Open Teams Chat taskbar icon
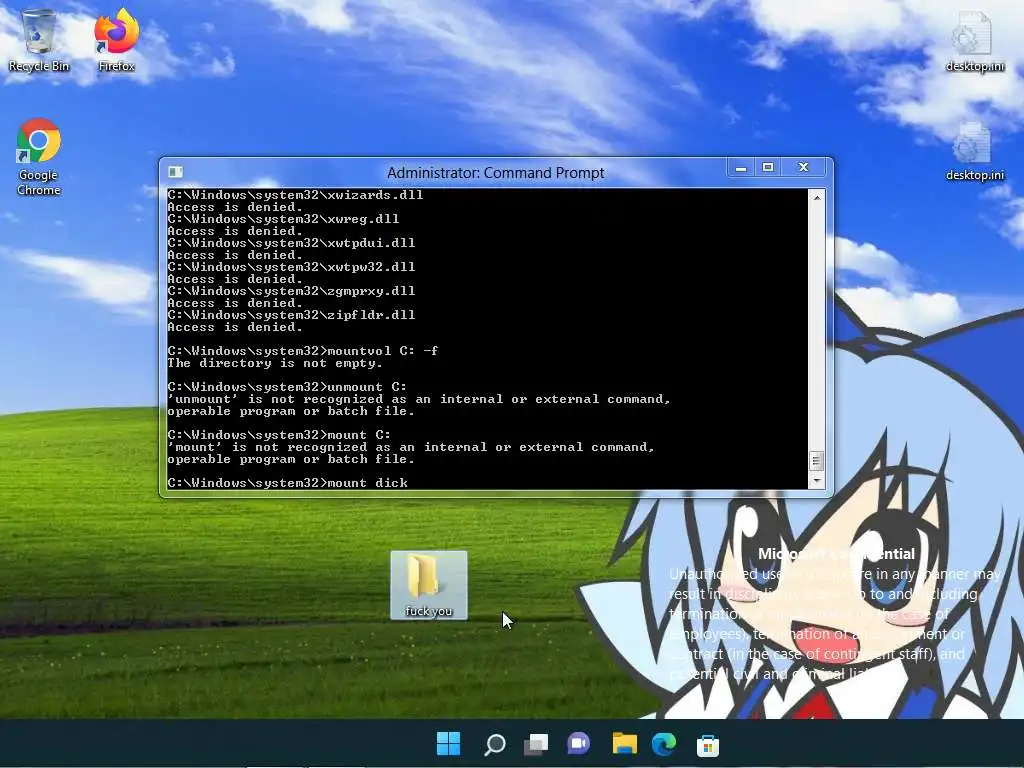Image resolution: width=1024 pixels, height=768 pixels. [x=578, y=744]
